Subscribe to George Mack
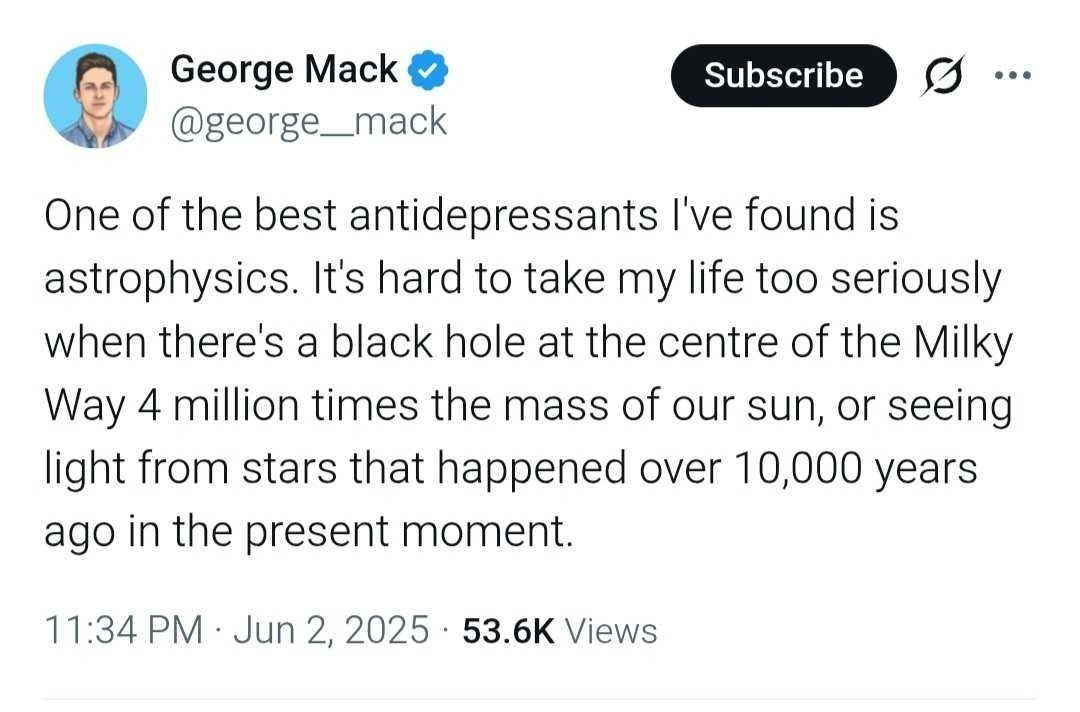The height and width of the screenshot is (712, 1080). tap(784, 75)
